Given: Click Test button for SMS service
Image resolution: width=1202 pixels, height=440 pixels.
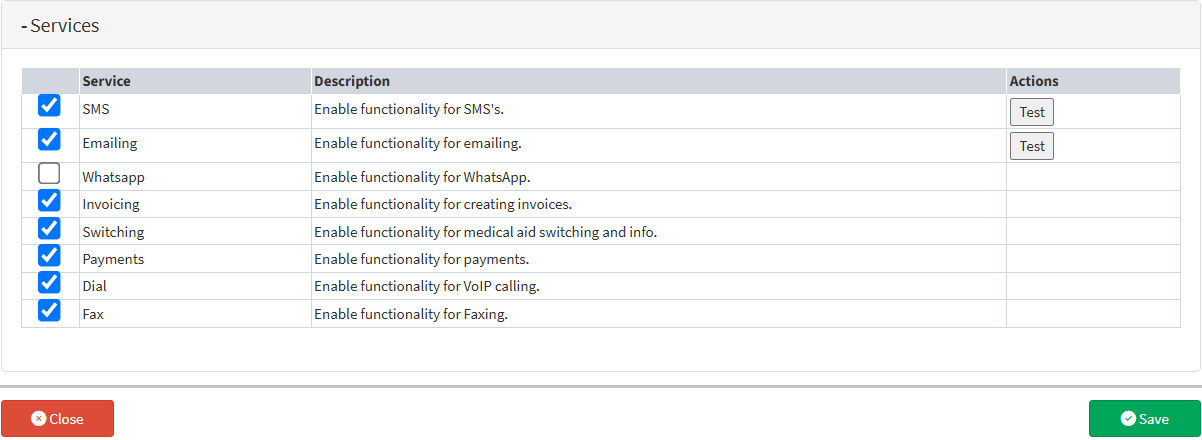Looking at the screenshot, I should (1031, 112).
